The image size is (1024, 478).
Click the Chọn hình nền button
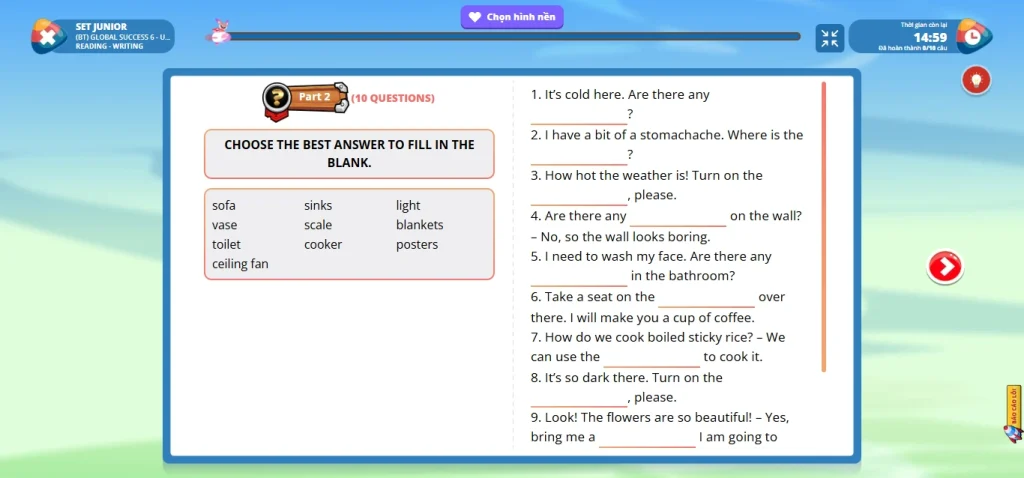point(512,17)
